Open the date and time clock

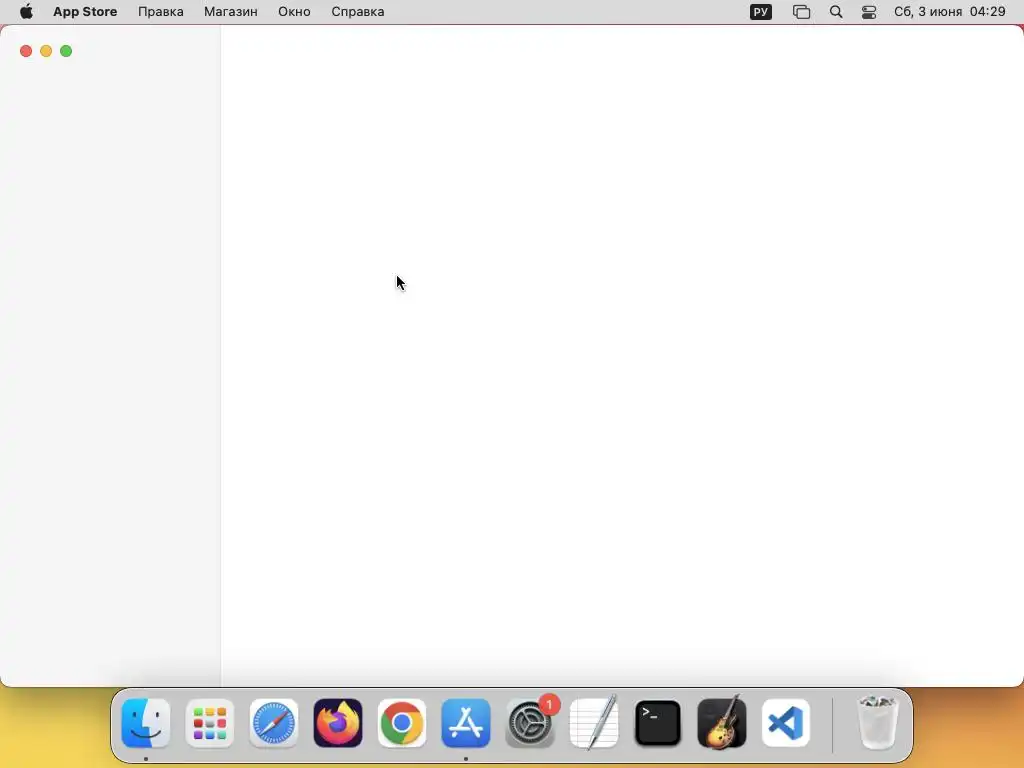click(x=950, y=12)
